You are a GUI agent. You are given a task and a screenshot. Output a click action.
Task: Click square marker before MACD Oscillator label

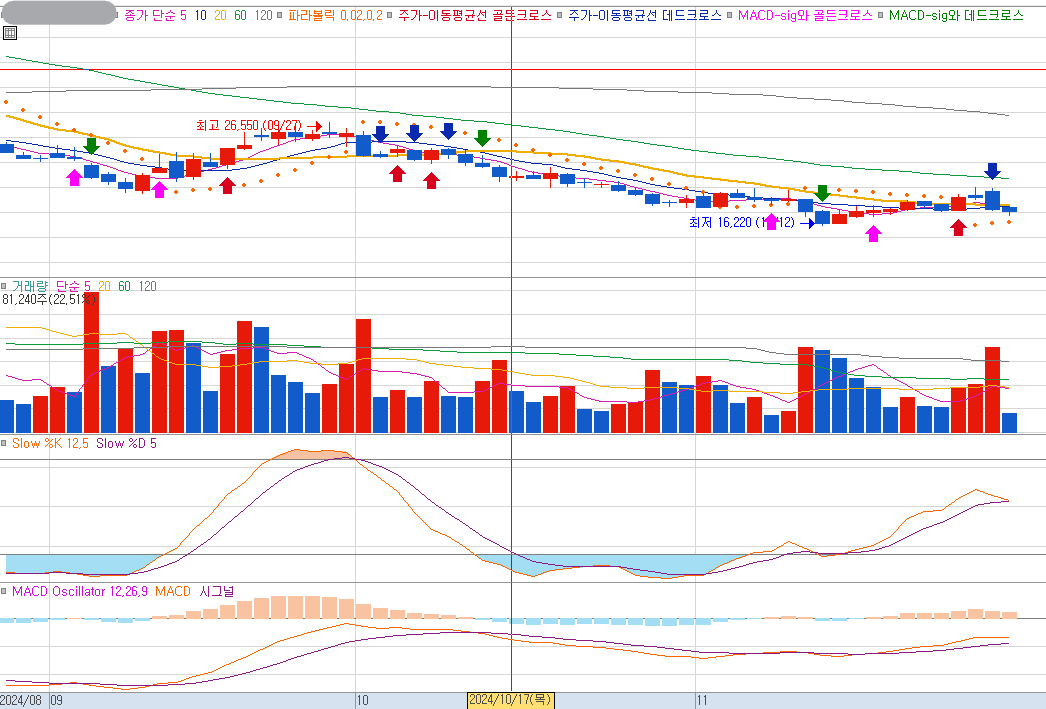coord(4,592)
